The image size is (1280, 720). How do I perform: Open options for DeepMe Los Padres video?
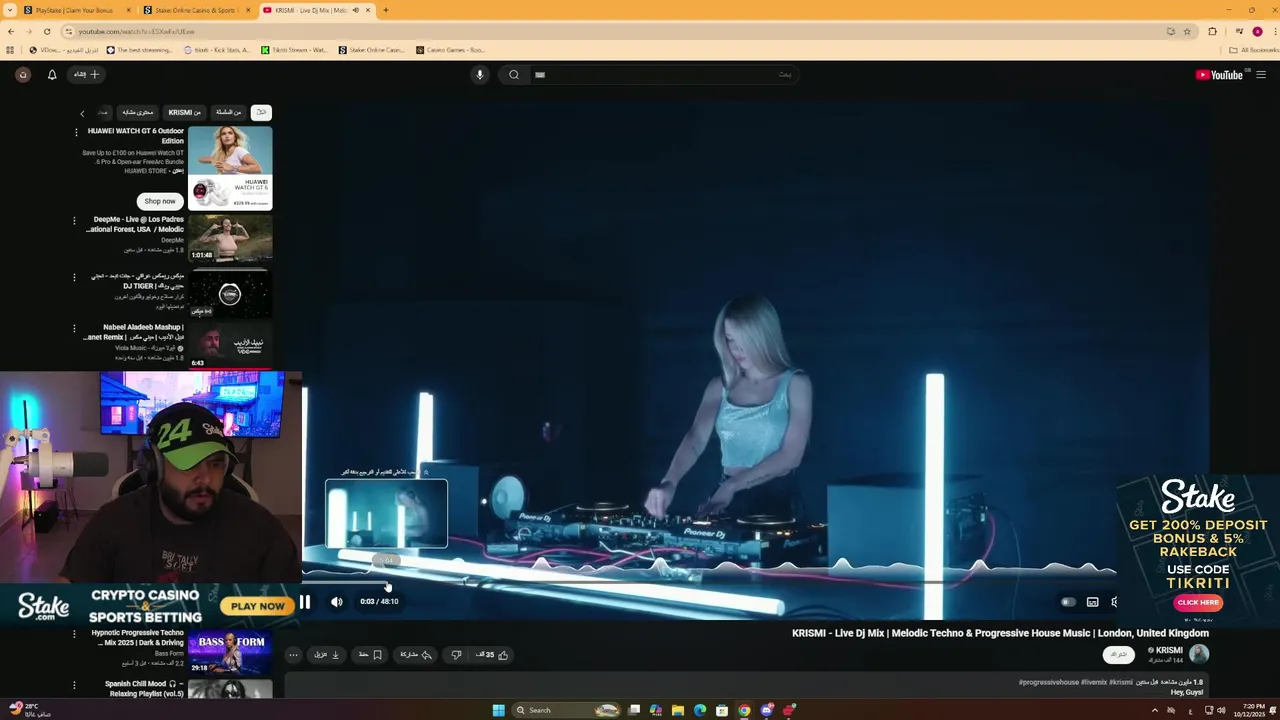pos(74,220)
